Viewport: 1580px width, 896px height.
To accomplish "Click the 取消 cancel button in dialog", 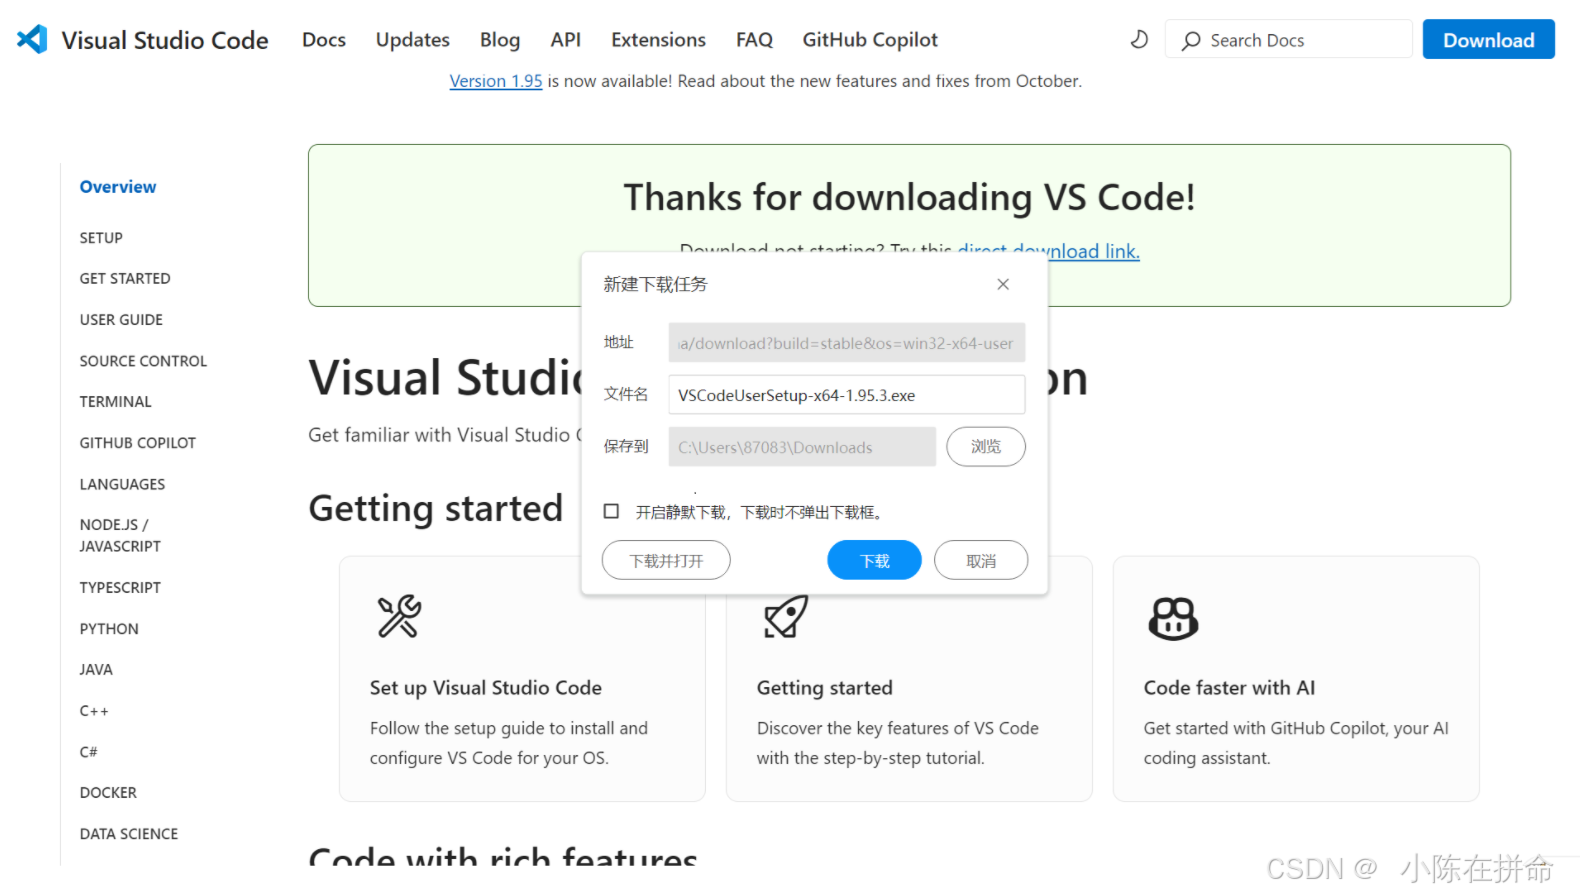I will click(x=981, y=560).
